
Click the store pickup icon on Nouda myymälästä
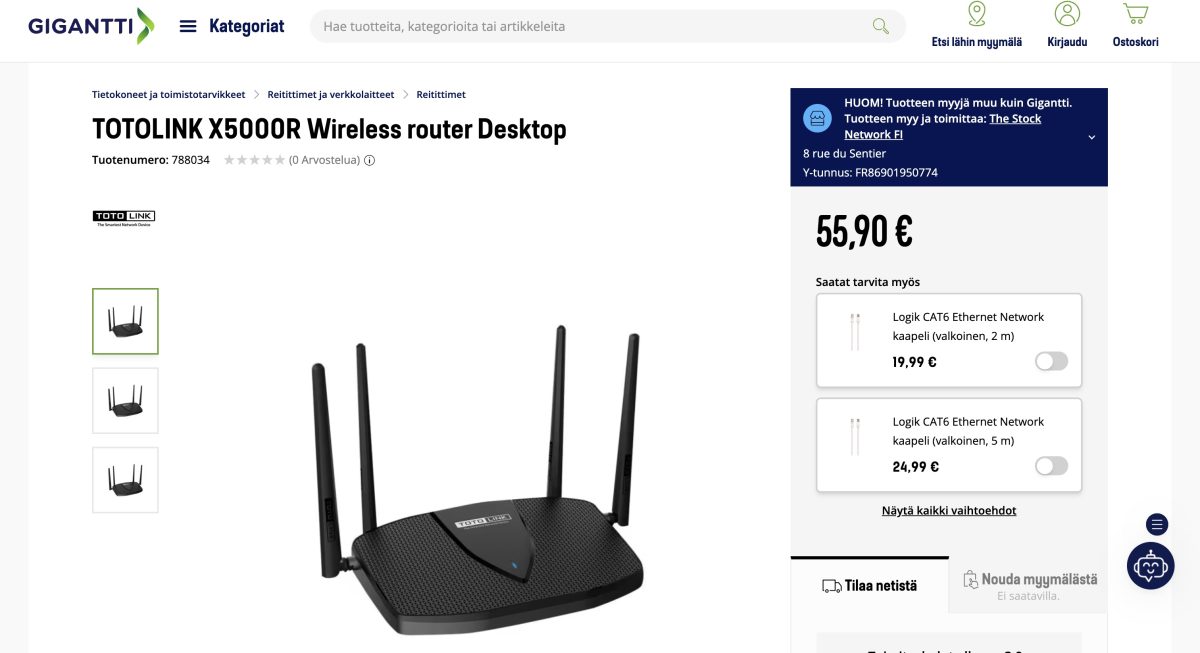970,578
